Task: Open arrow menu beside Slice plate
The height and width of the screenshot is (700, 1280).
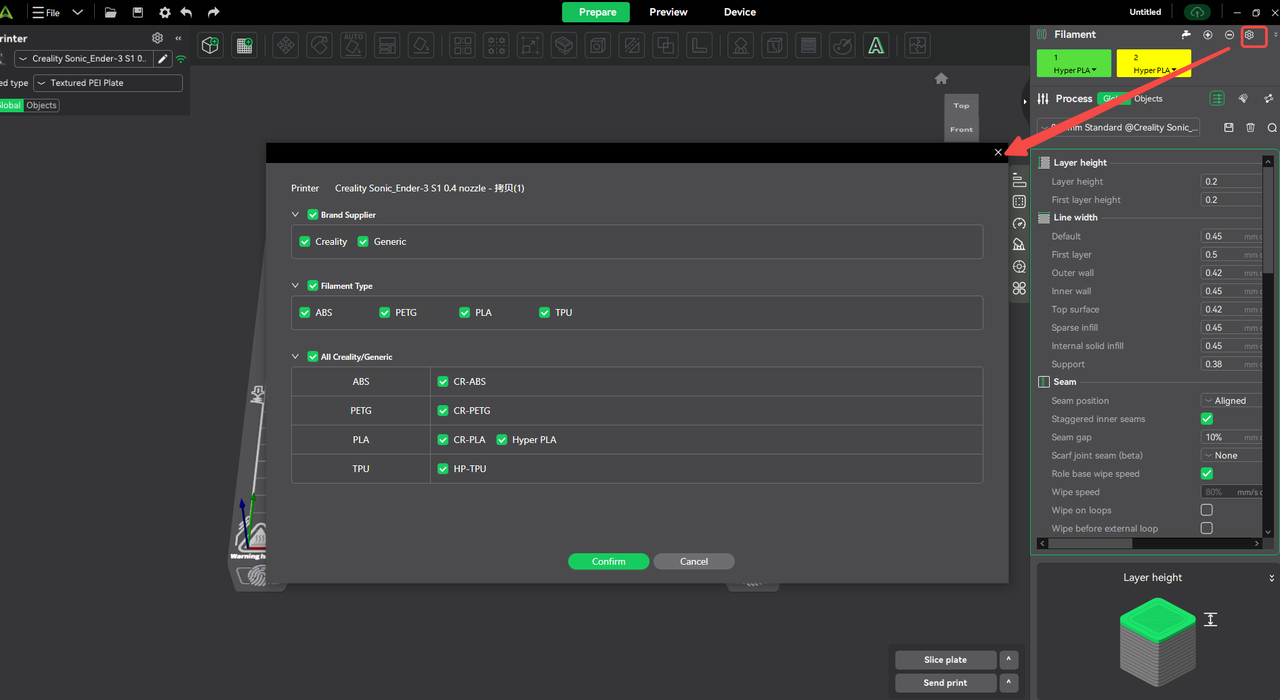Action: [1009, 660]
